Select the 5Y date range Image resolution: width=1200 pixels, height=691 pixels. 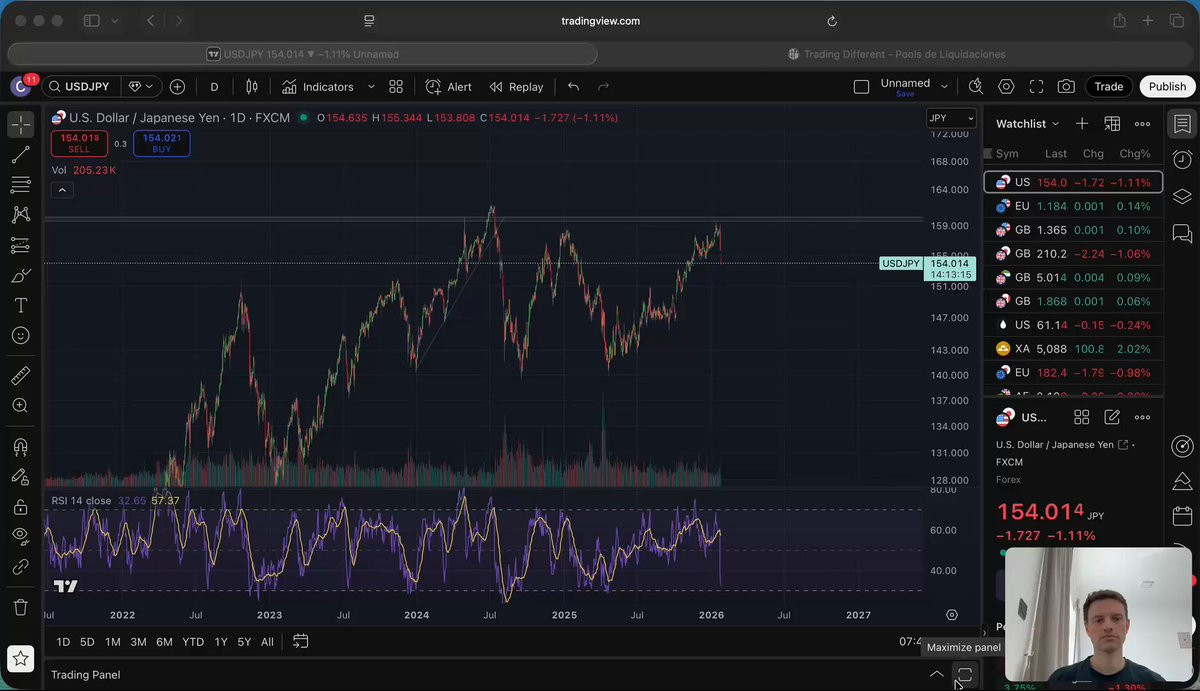click(x=244, y=642)
